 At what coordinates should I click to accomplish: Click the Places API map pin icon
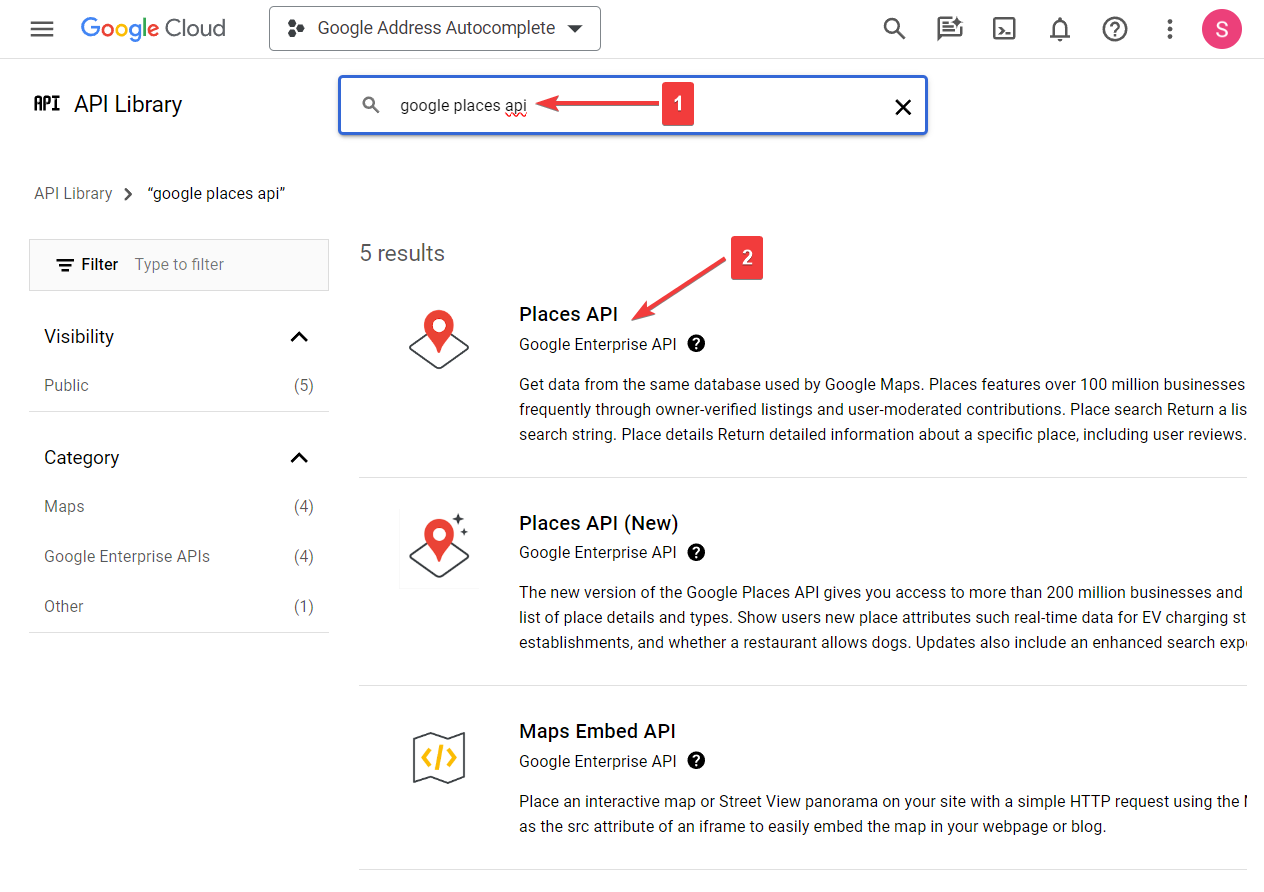coord(439,339)
